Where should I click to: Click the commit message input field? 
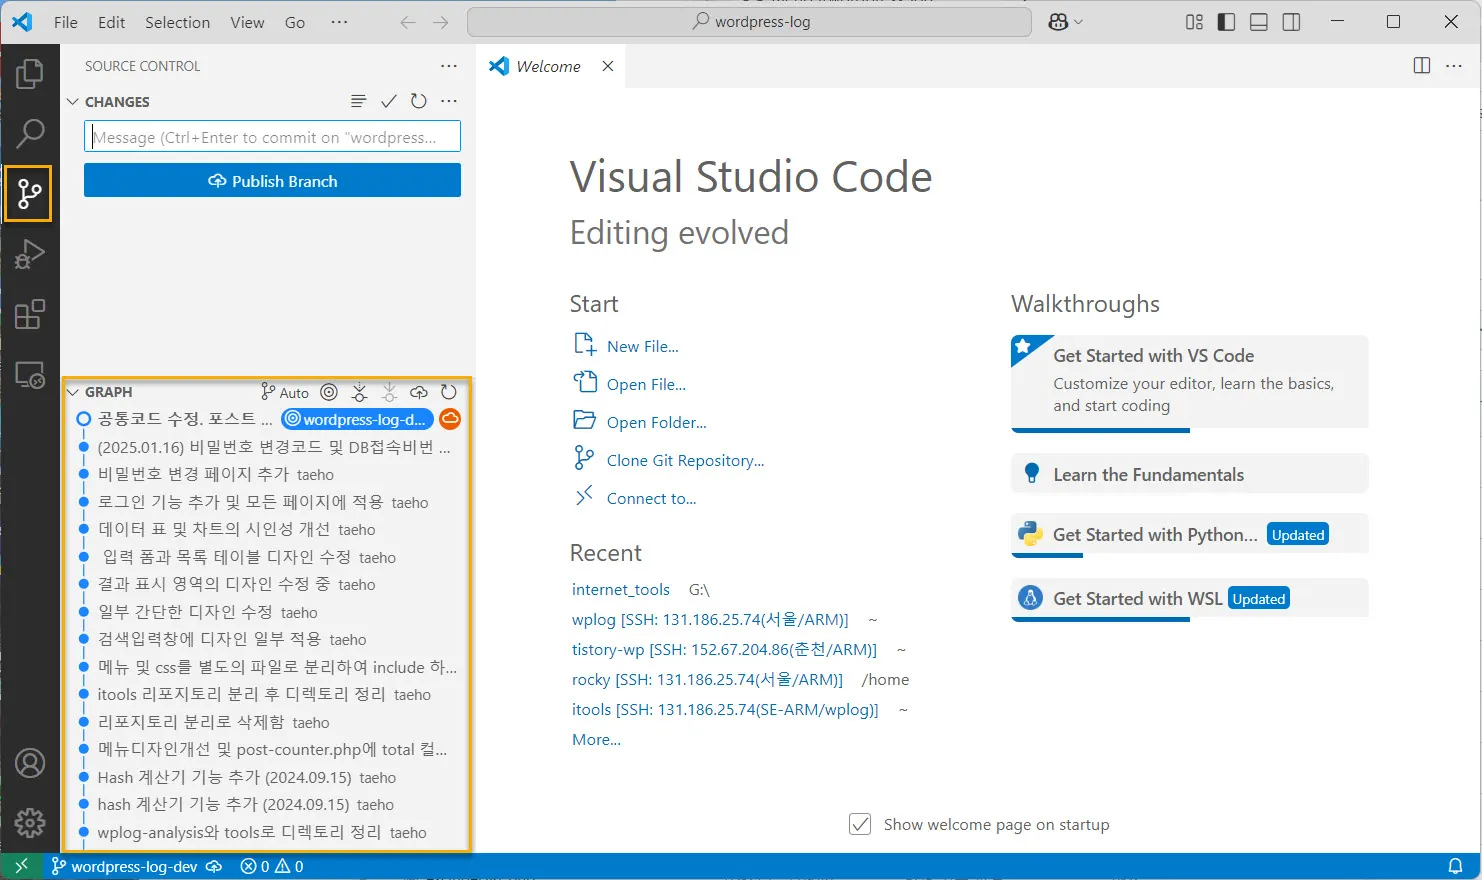[x=272, y=137]
